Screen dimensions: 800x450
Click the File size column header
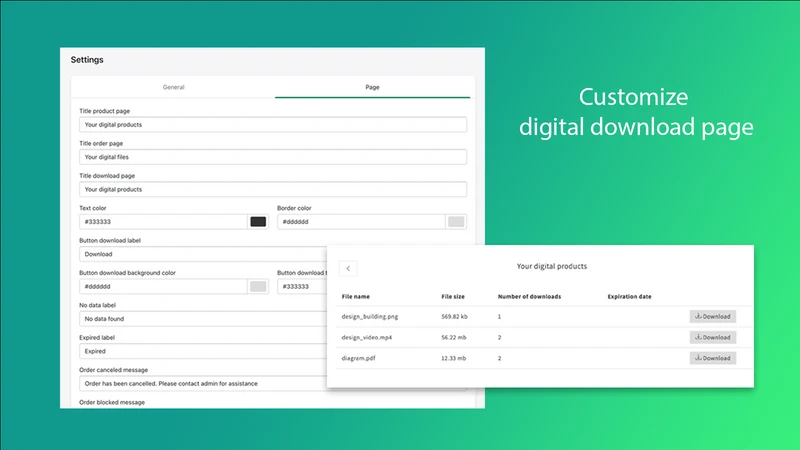point(453,296)
